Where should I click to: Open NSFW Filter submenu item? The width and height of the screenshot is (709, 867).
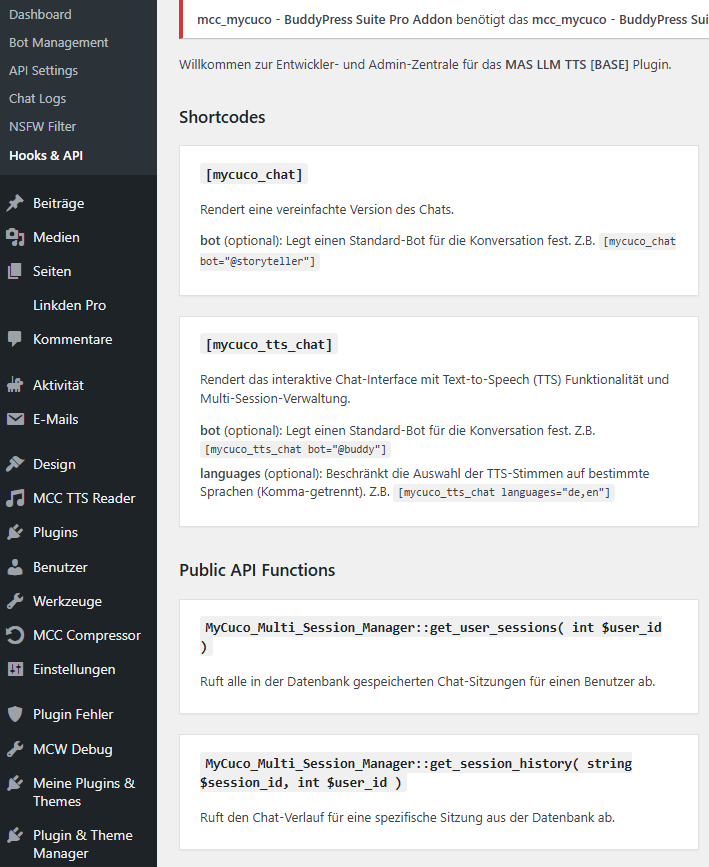click(x=43, y=127)
